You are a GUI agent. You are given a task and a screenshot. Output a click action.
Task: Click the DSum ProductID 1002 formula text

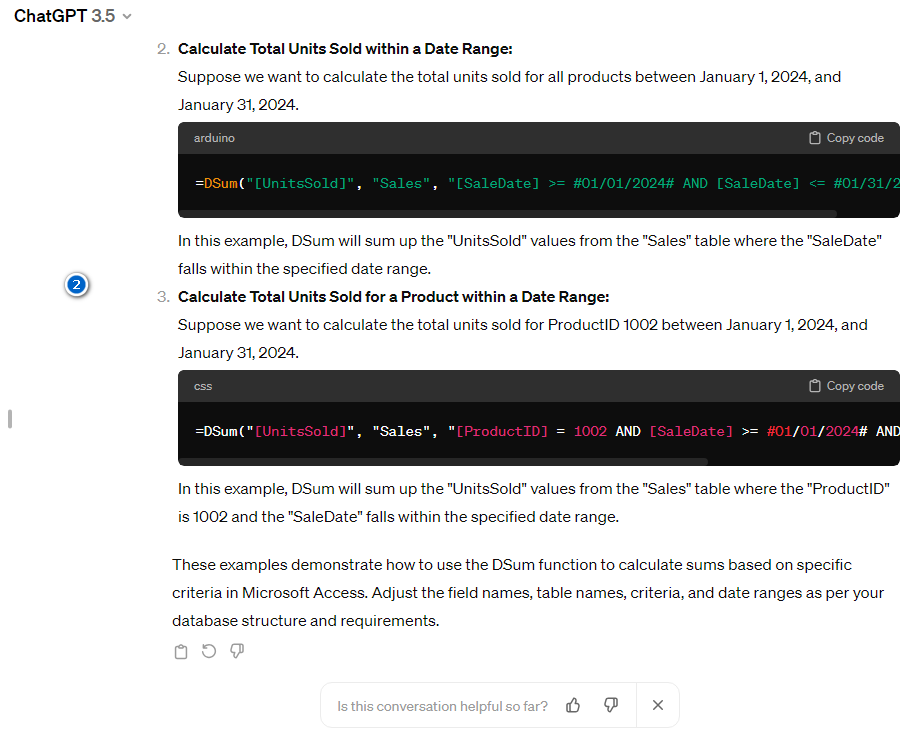[547, 431]
